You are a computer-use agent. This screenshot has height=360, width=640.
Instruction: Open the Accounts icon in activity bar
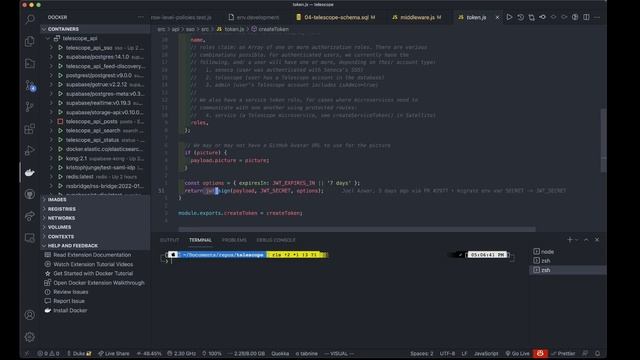(30, 315)
